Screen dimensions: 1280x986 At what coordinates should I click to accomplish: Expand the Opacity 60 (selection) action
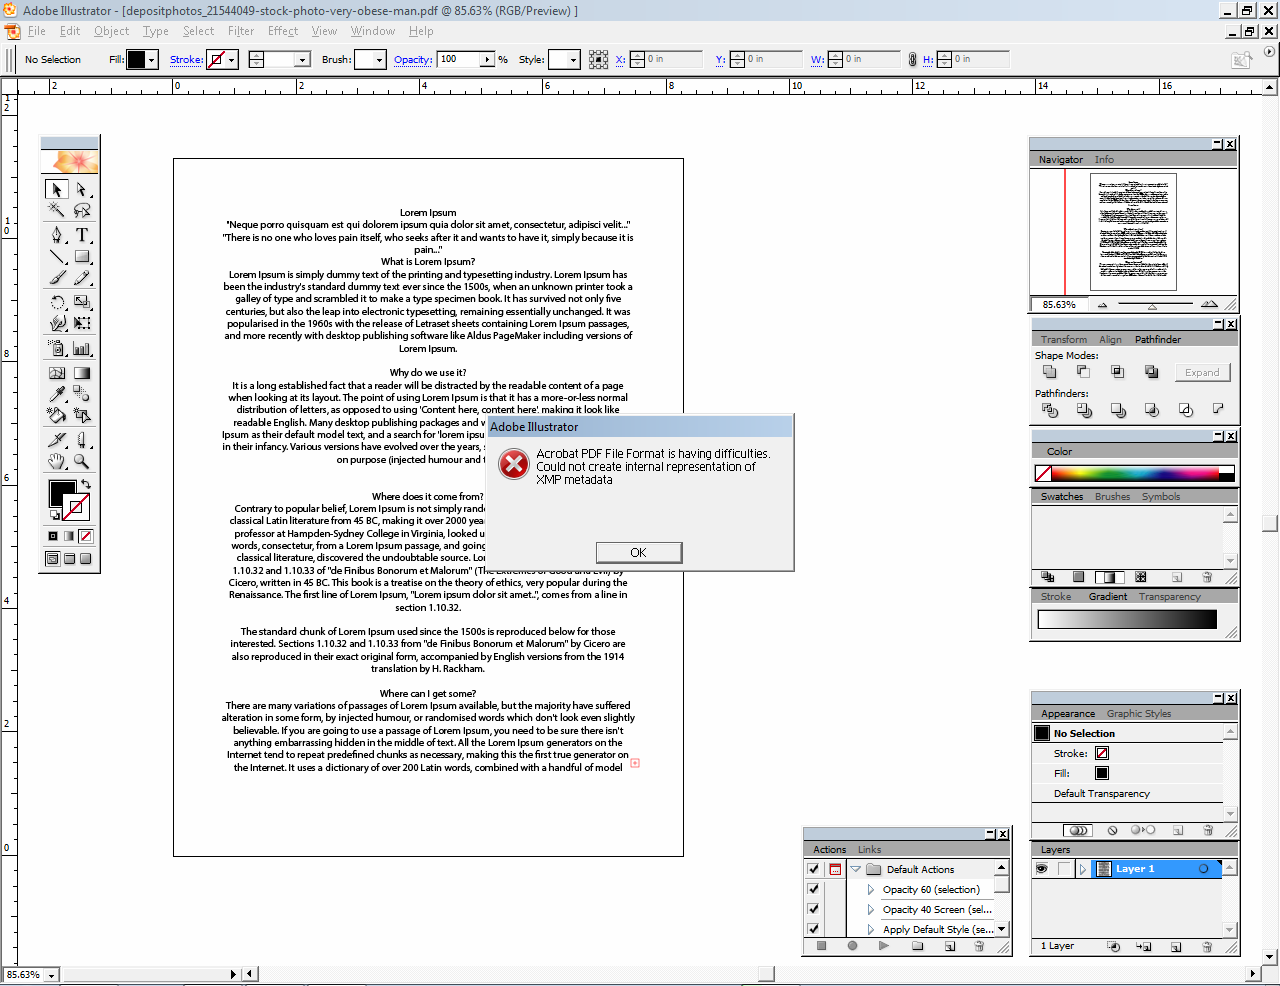click(x=871, y=889)
